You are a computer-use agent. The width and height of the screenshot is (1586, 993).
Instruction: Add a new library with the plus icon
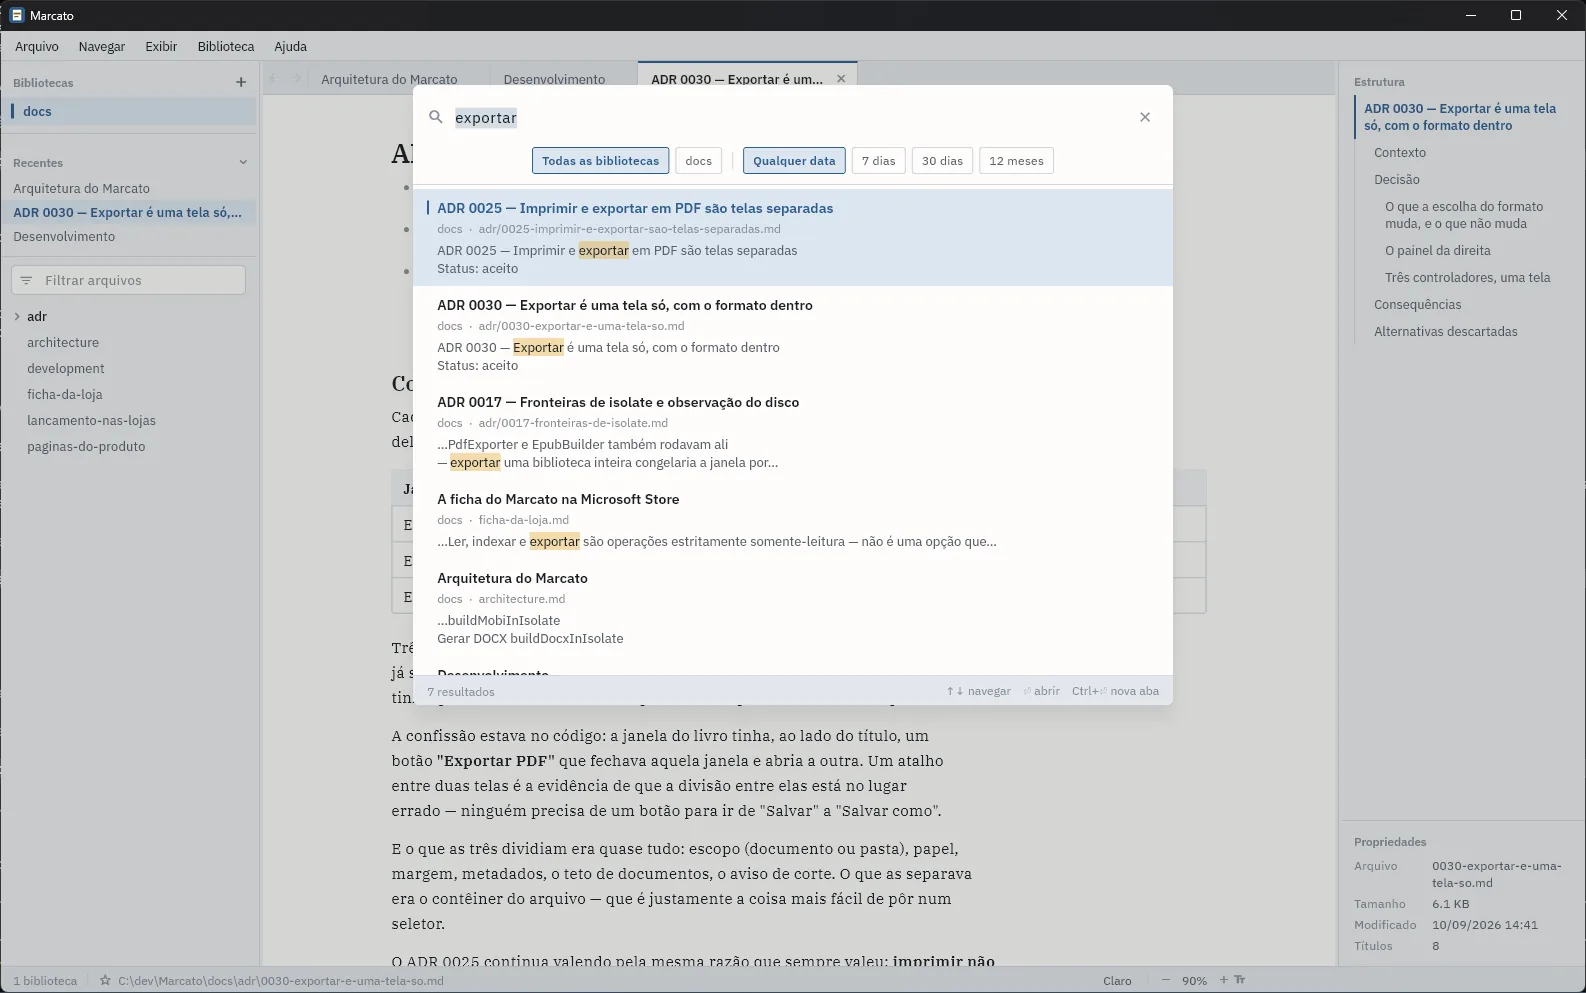click(240, 82)
